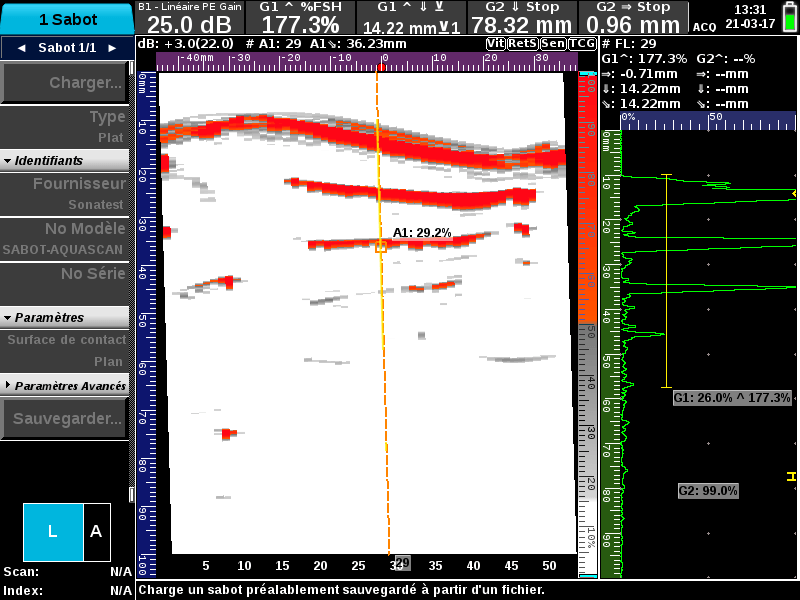Viewport: 800px width, 600px height.
Task: Click the ACQ status indicator
Action: (704, 27)
